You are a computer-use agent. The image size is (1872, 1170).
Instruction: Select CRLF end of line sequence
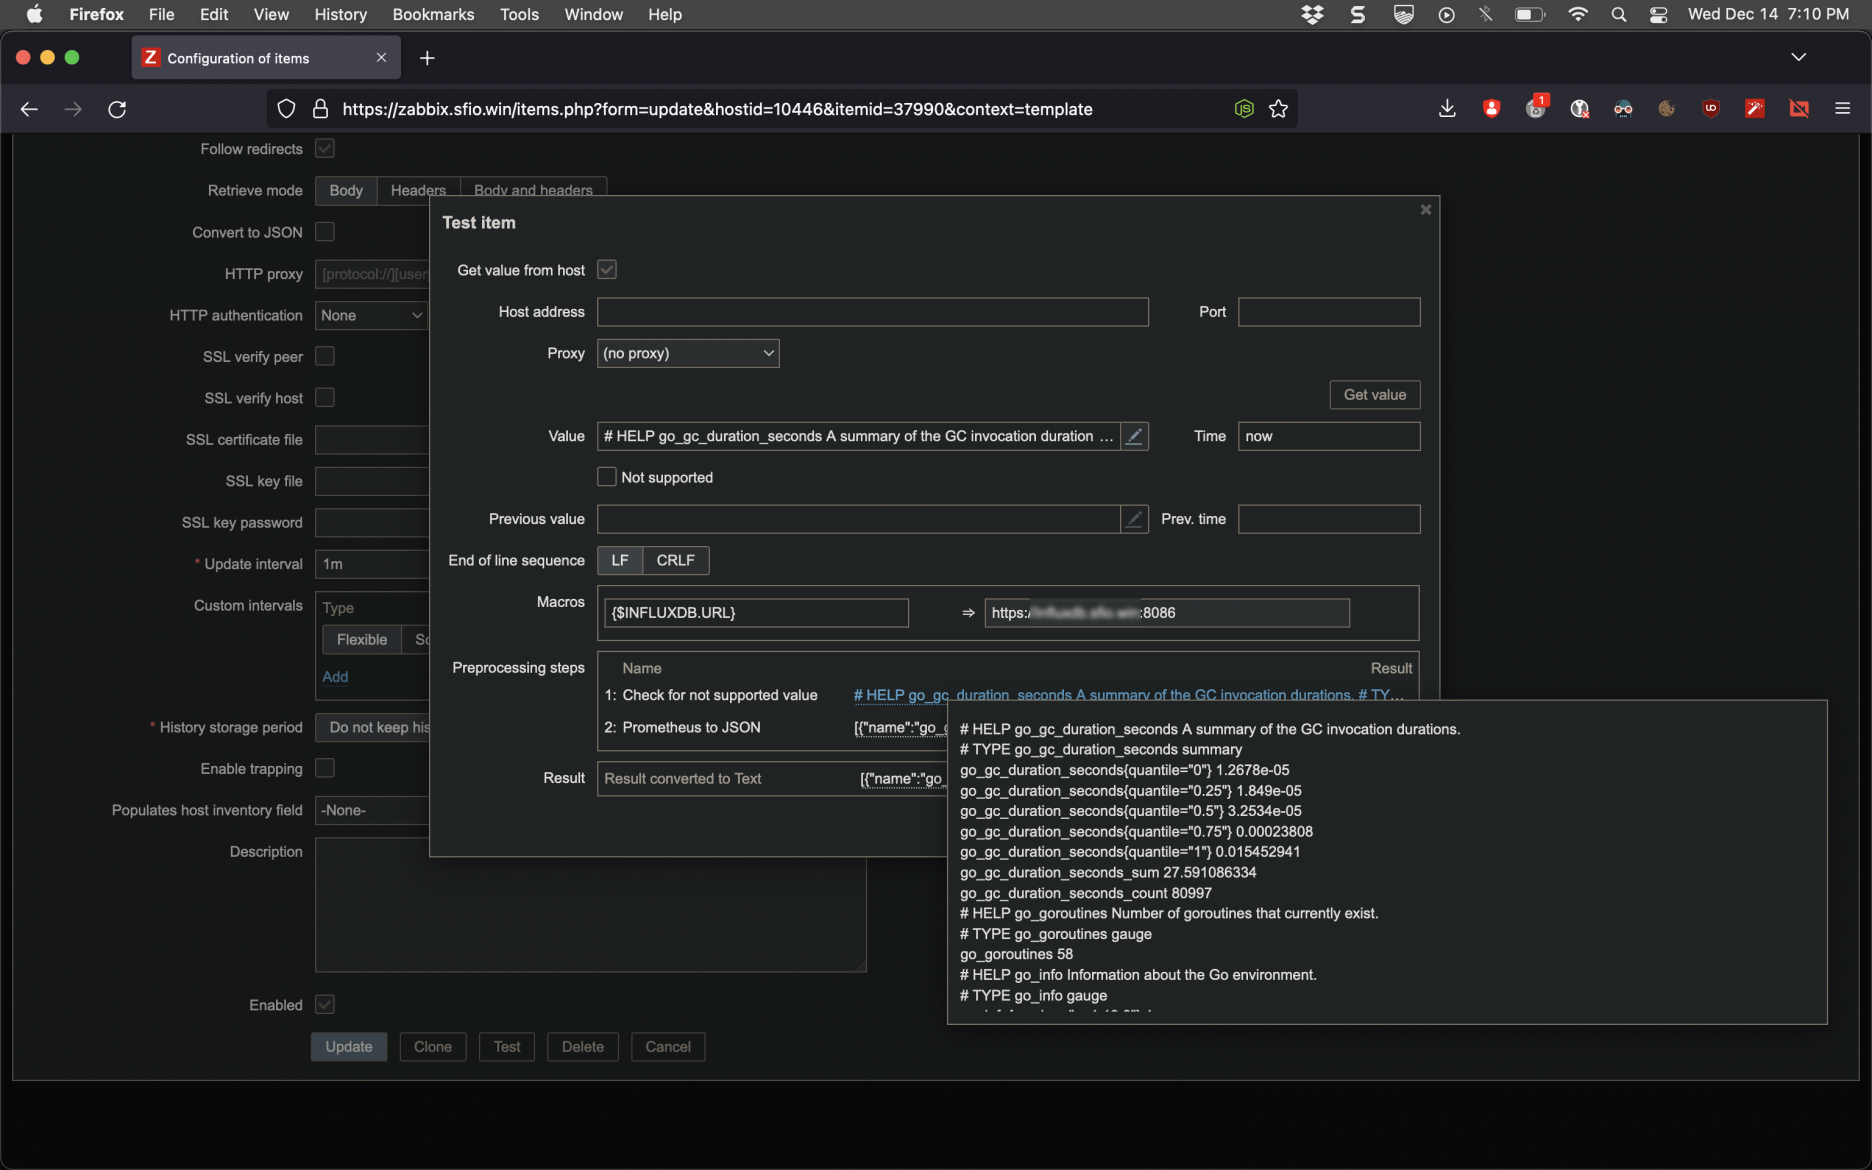(675, 560)
